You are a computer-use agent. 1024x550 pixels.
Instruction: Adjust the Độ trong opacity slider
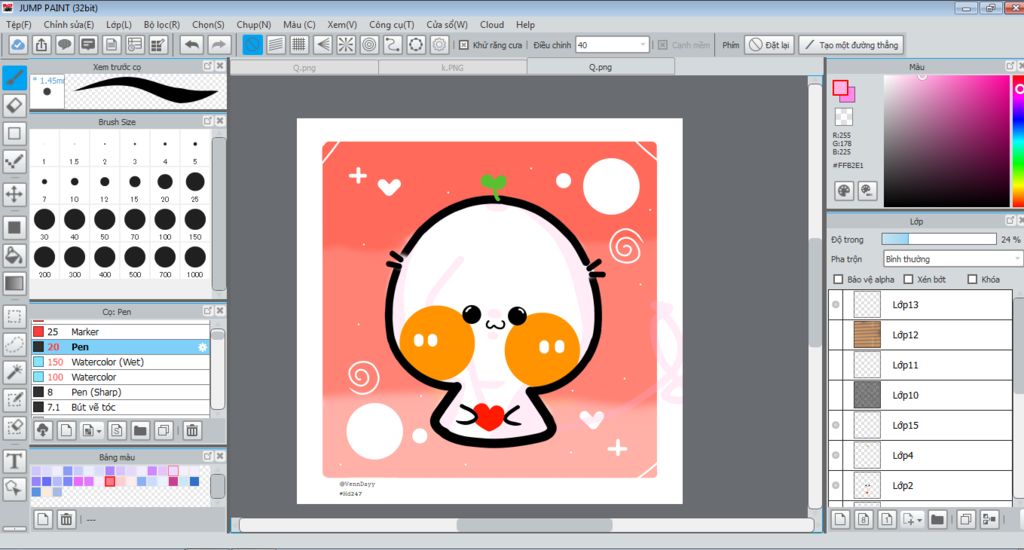pos(938,239)
